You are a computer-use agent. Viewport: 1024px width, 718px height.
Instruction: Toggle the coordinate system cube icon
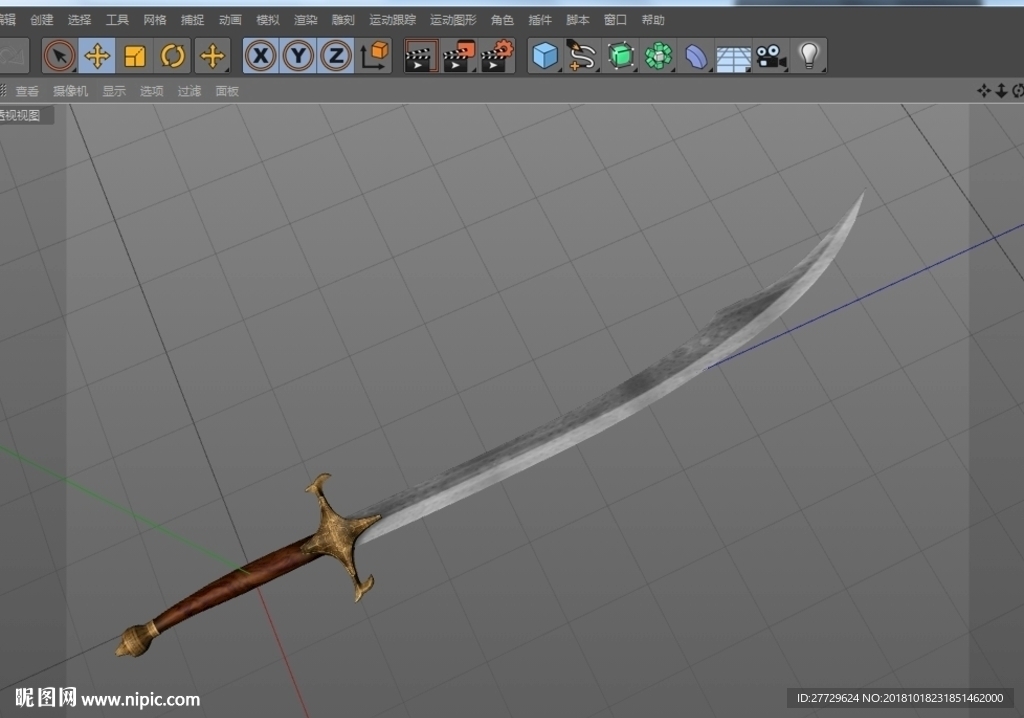tap(374, 56)
